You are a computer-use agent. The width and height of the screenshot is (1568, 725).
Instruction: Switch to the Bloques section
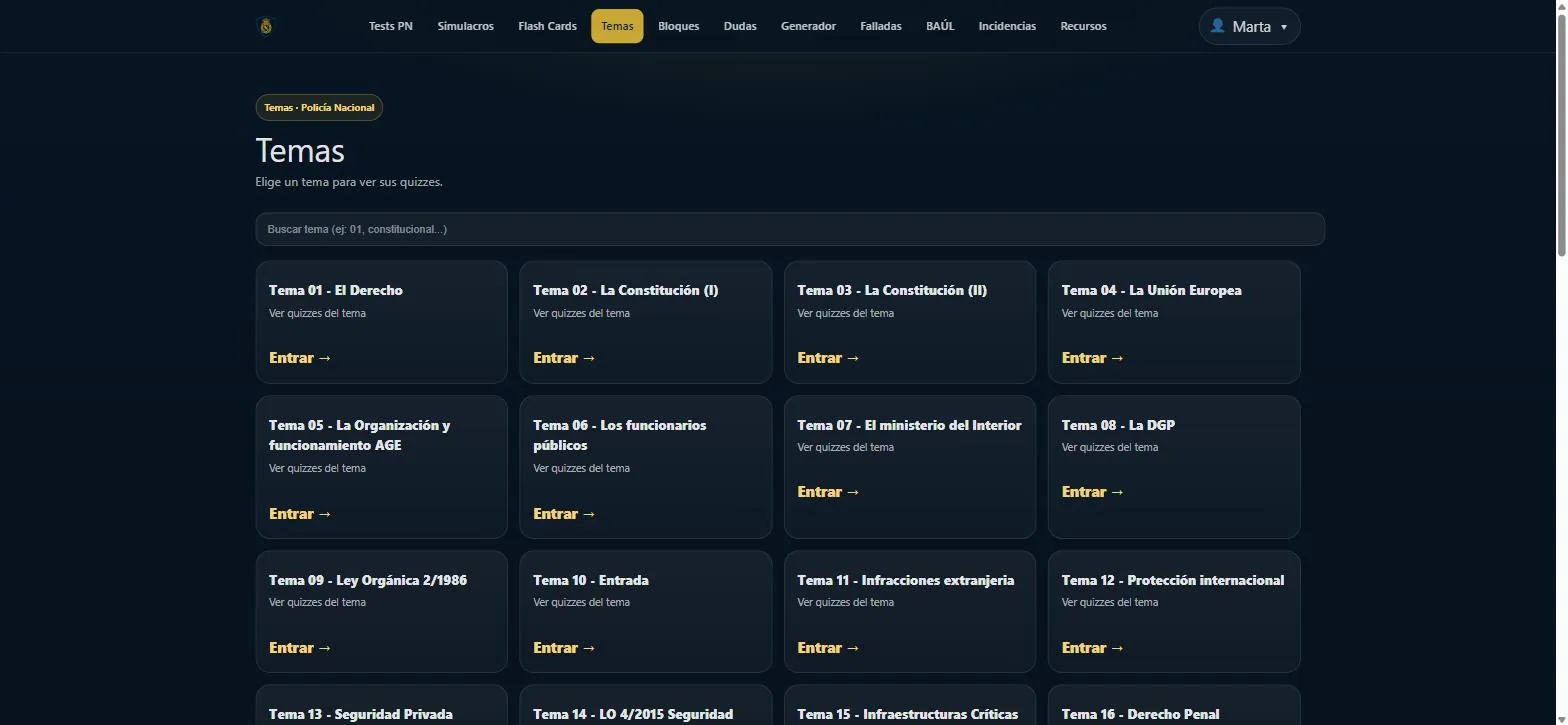click(x=679, y=26)
